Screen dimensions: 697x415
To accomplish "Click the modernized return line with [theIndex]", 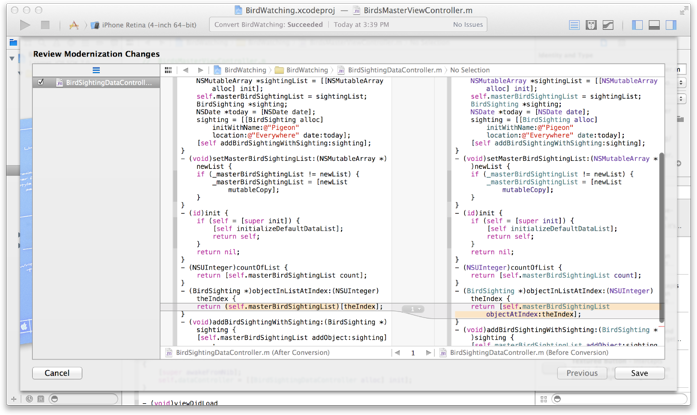I will point(289,307).
